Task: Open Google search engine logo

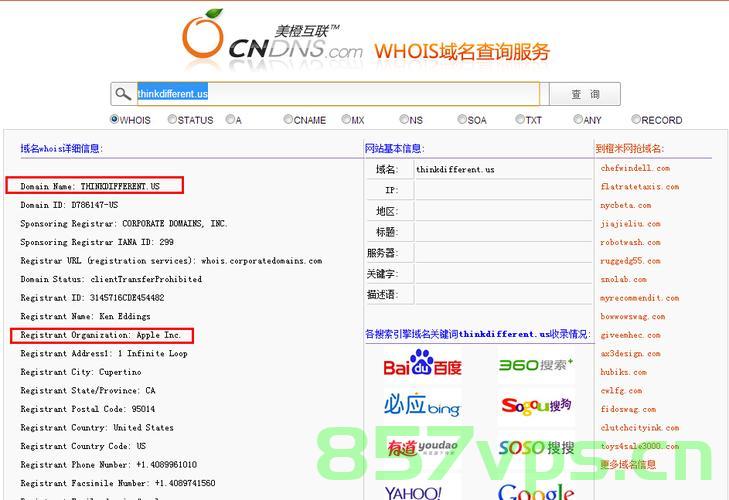Action: tap(536, 492)
